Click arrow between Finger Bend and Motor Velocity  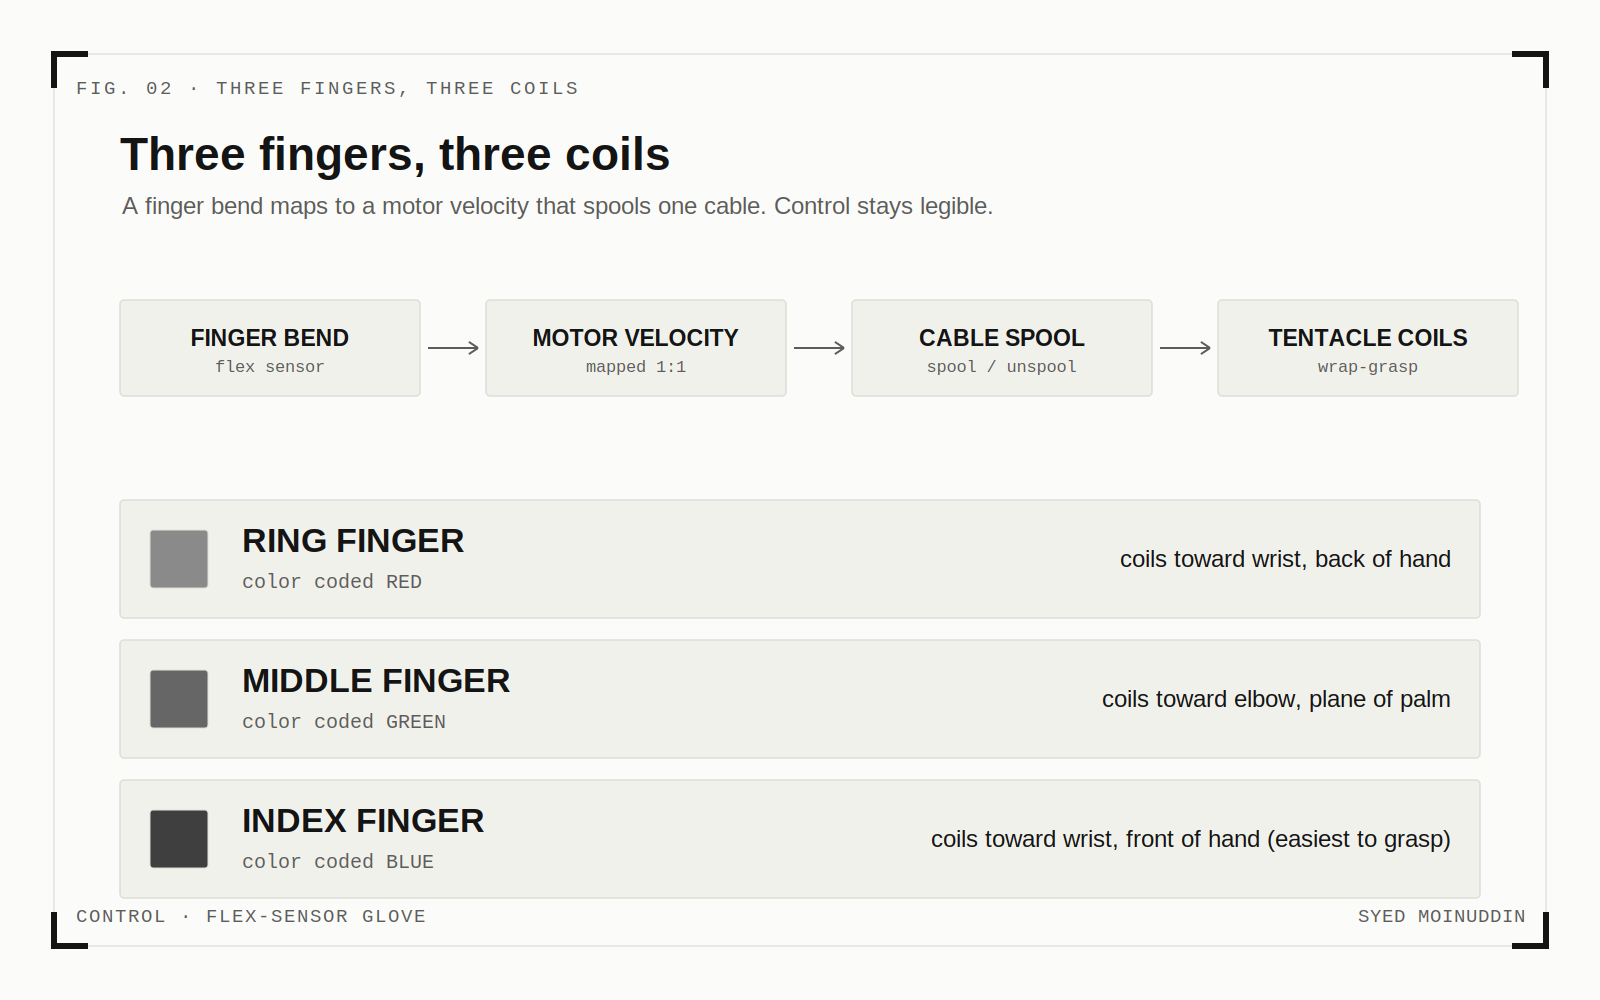click(453, 348)
